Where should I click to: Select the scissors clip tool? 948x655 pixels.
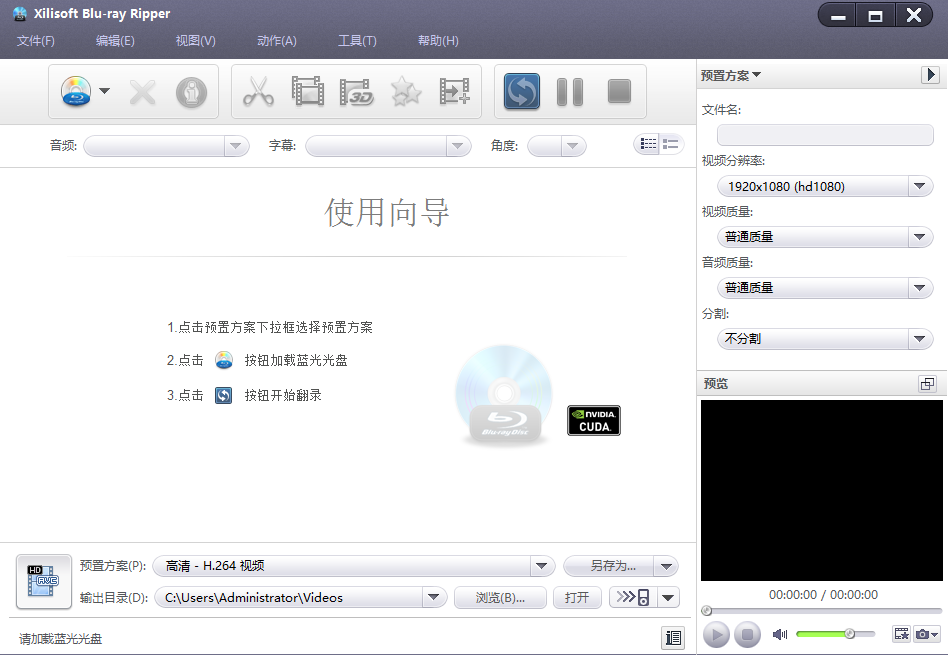click(258, 92)
